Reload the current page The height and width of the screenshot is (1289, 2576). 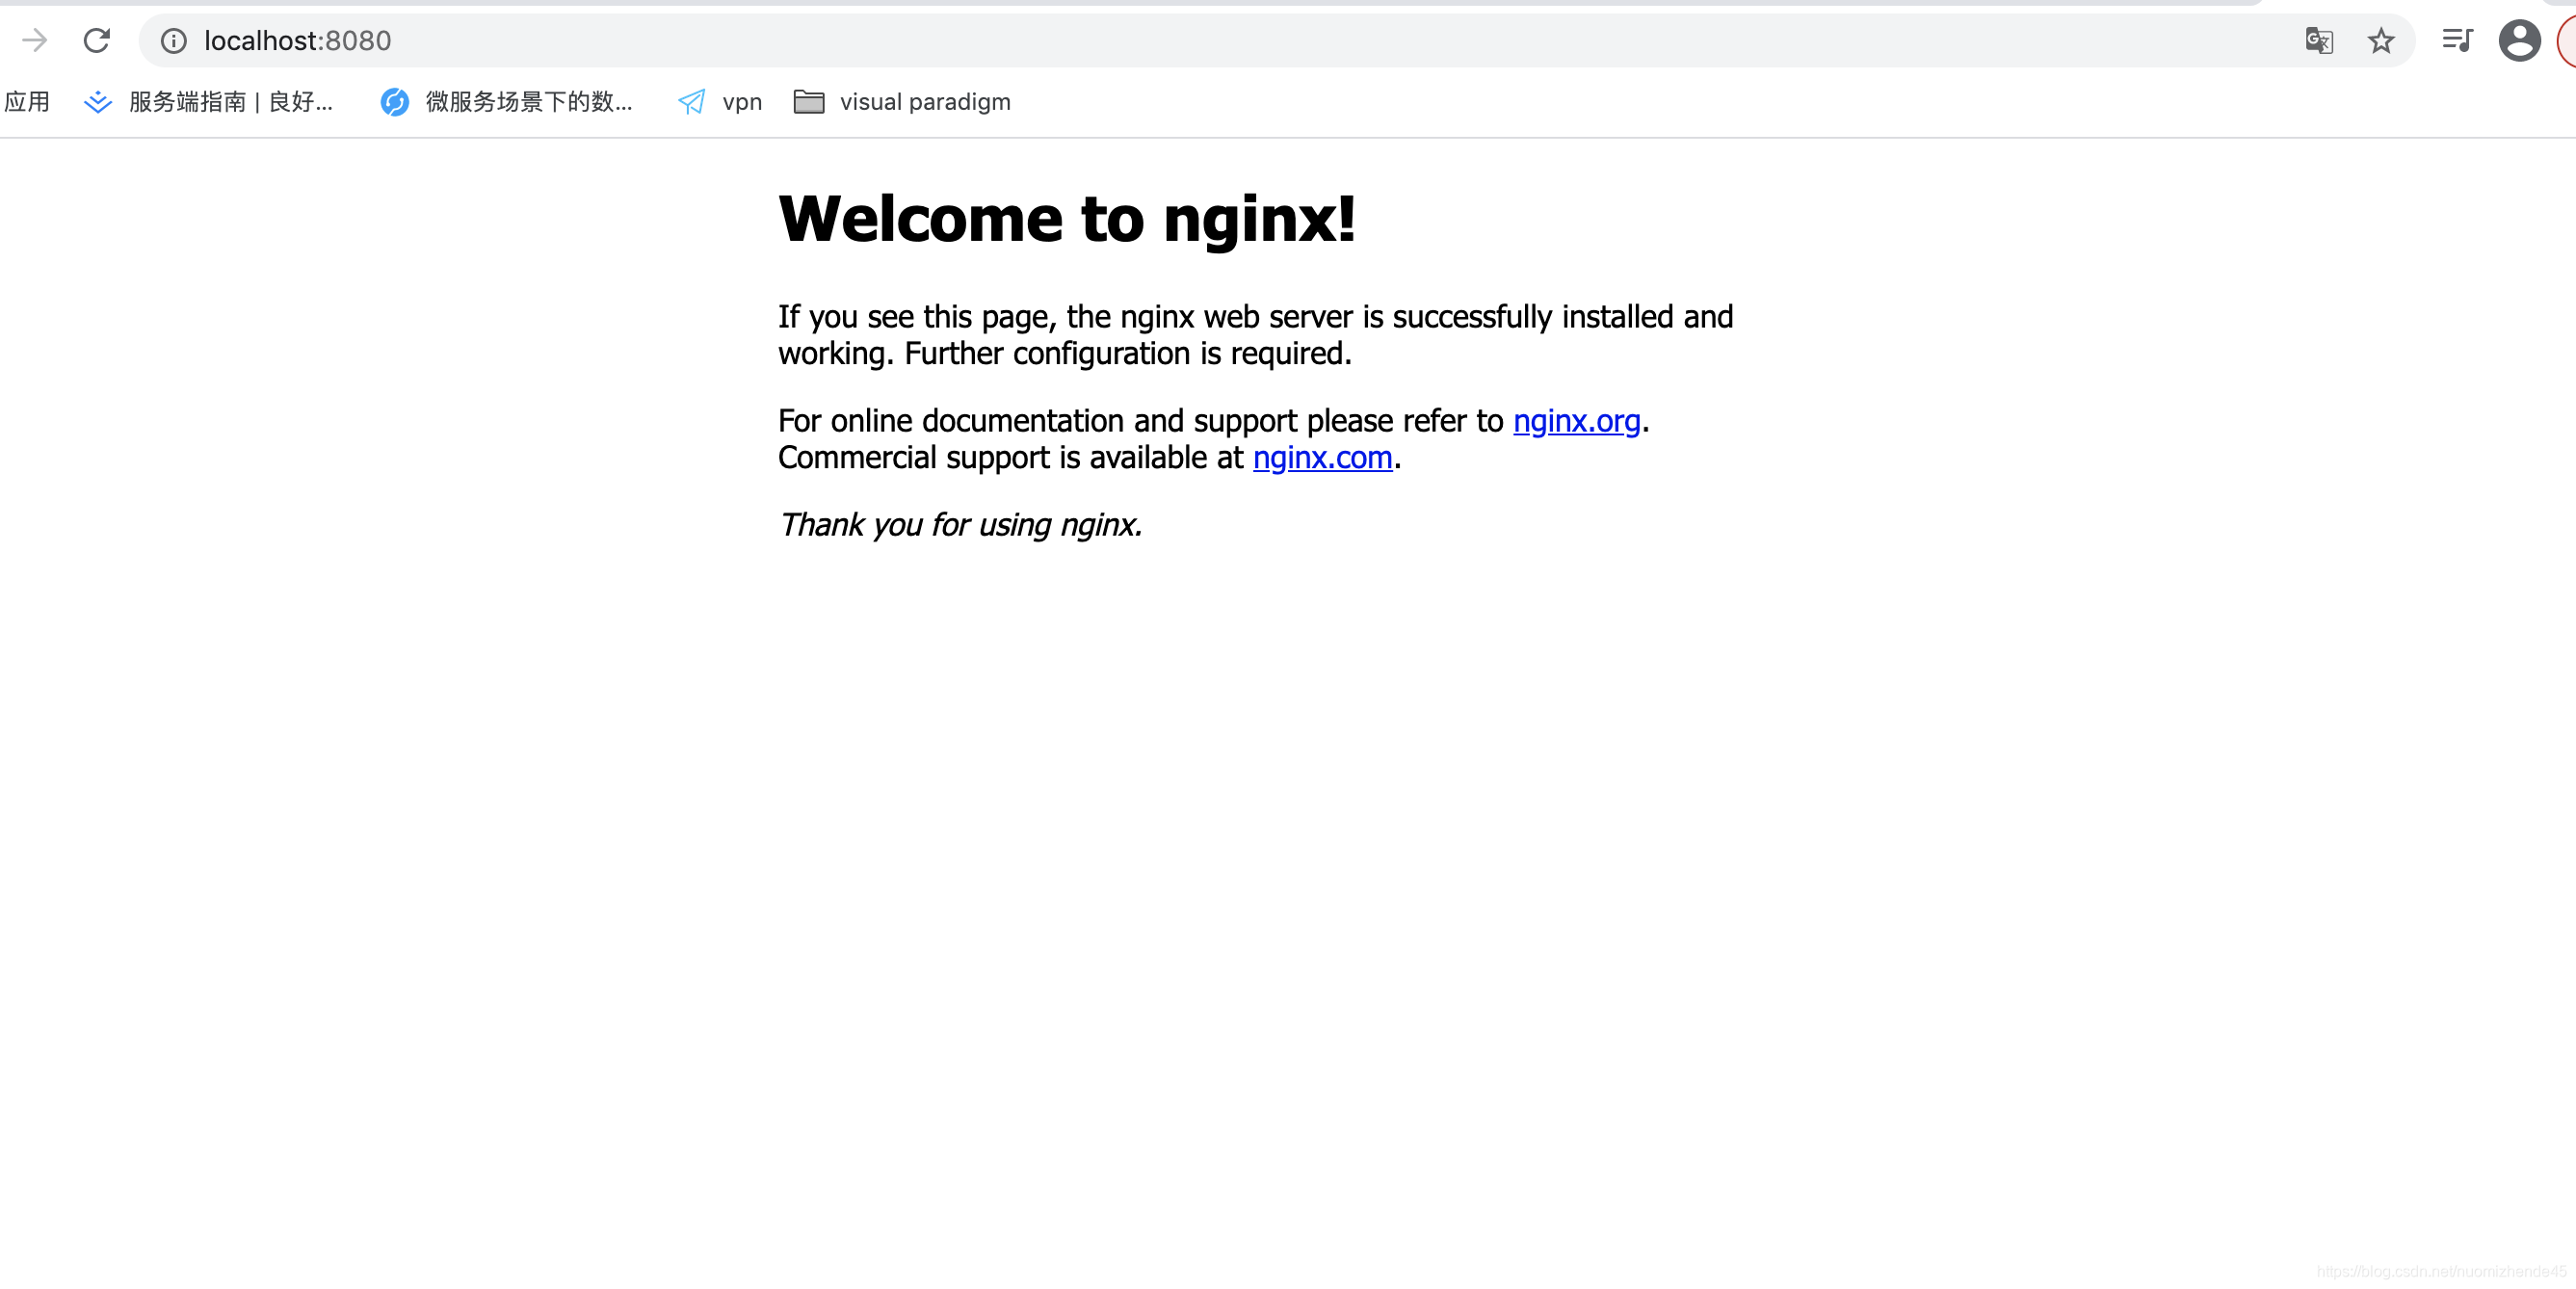pos(96,40)
